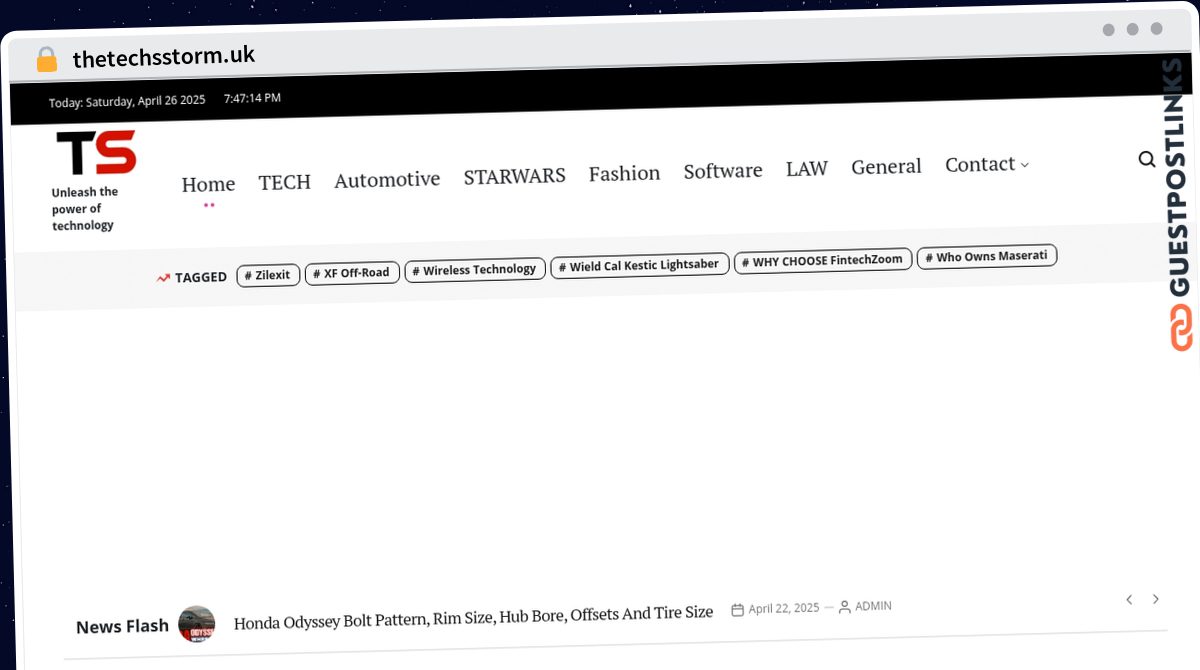Click the magnifying glass search icon

coord(1147,159)
